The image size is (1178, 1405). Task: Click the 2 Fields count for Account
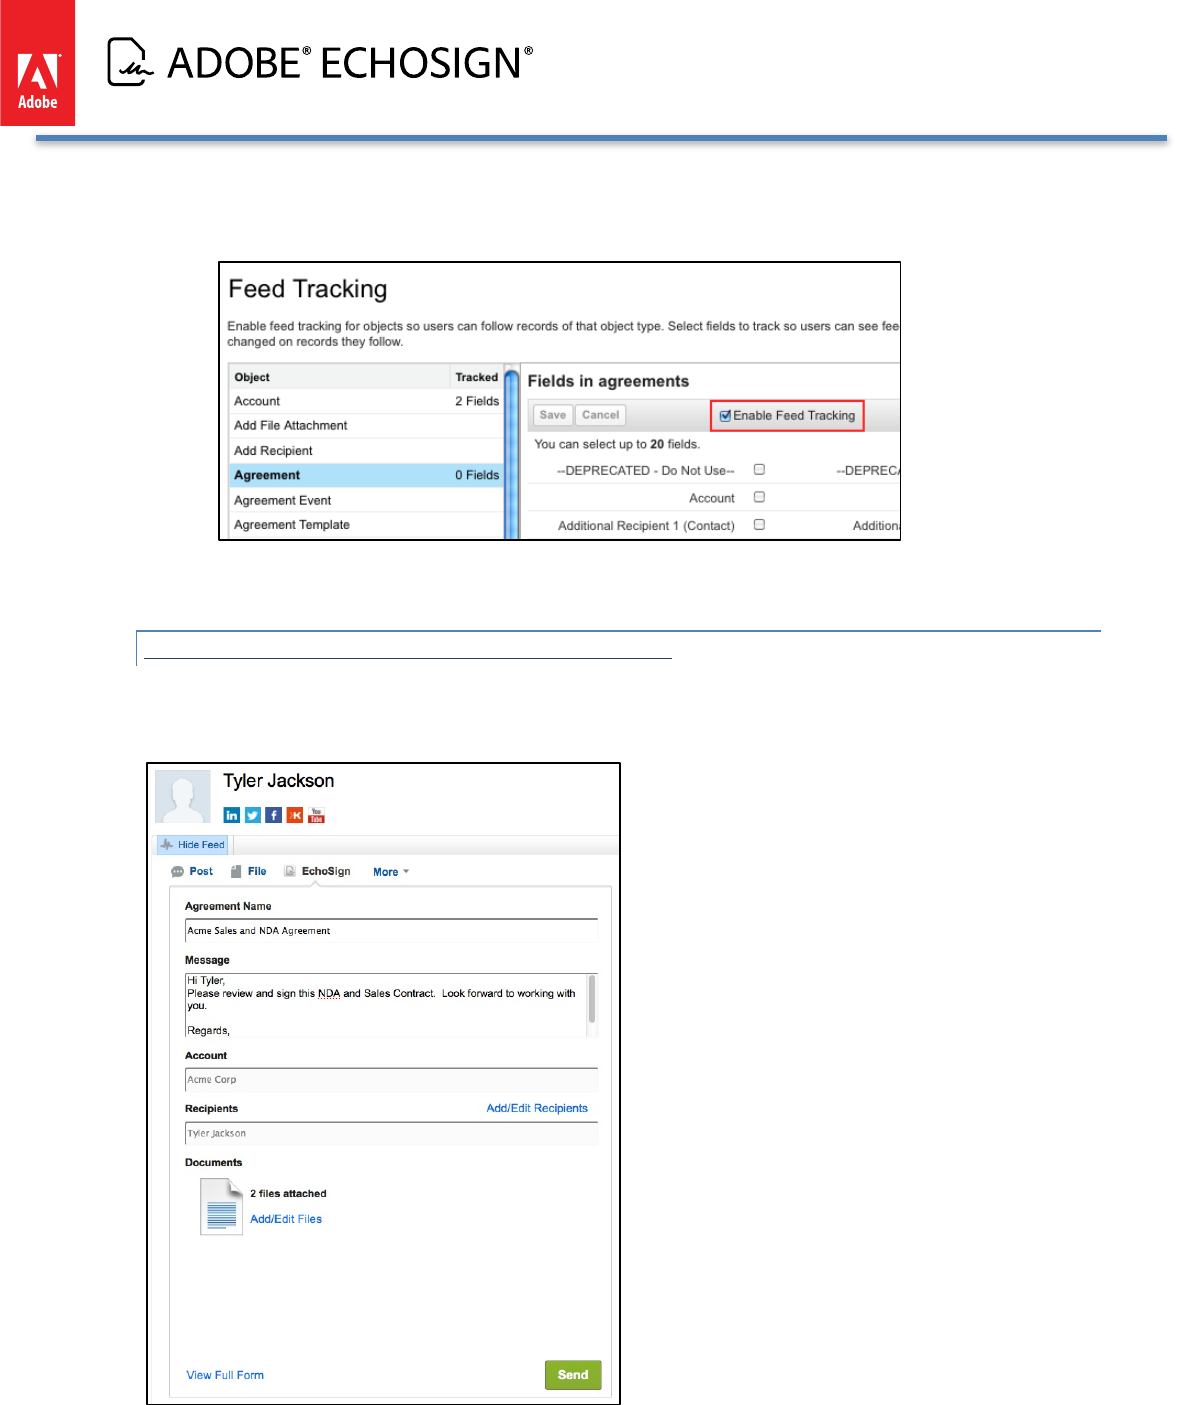click(477, 401)
